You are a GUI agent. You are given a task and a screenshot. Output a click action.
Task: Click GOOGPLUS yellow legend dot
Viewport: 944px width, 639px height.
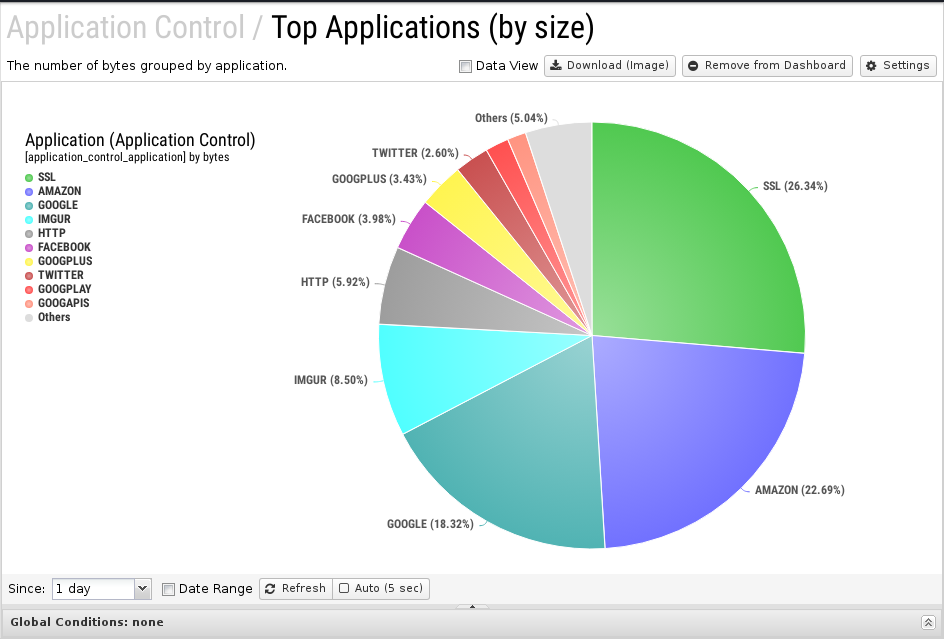29,261
